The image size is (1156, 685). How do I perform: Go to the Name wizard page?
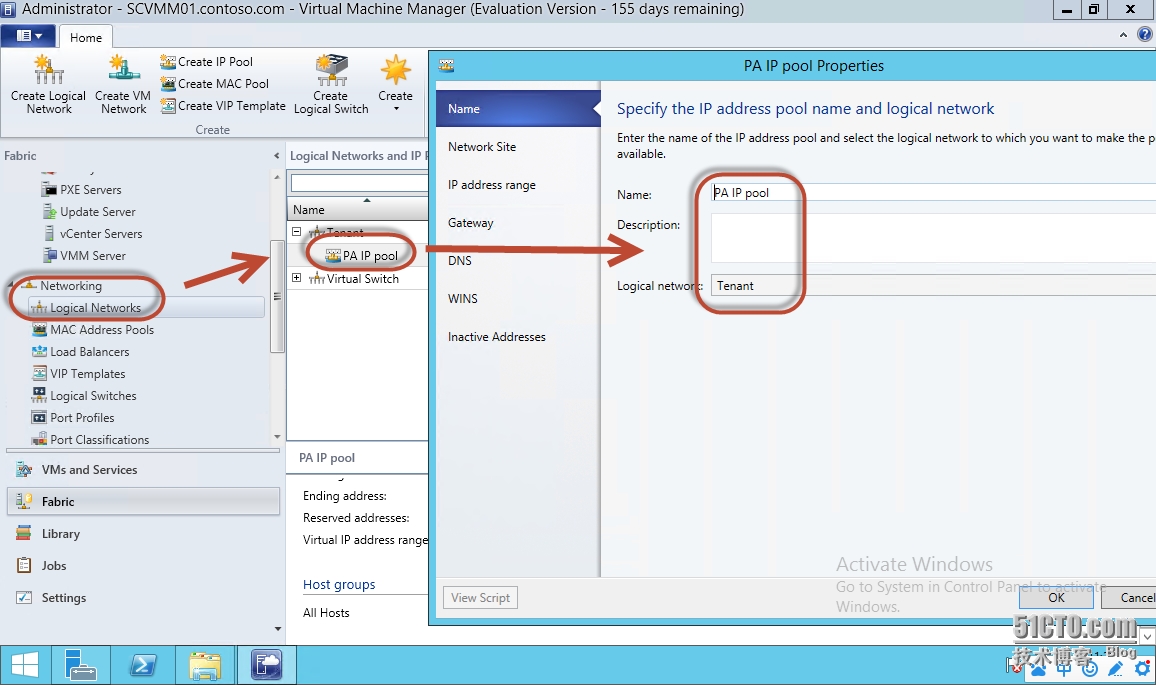tap(518, 108)
